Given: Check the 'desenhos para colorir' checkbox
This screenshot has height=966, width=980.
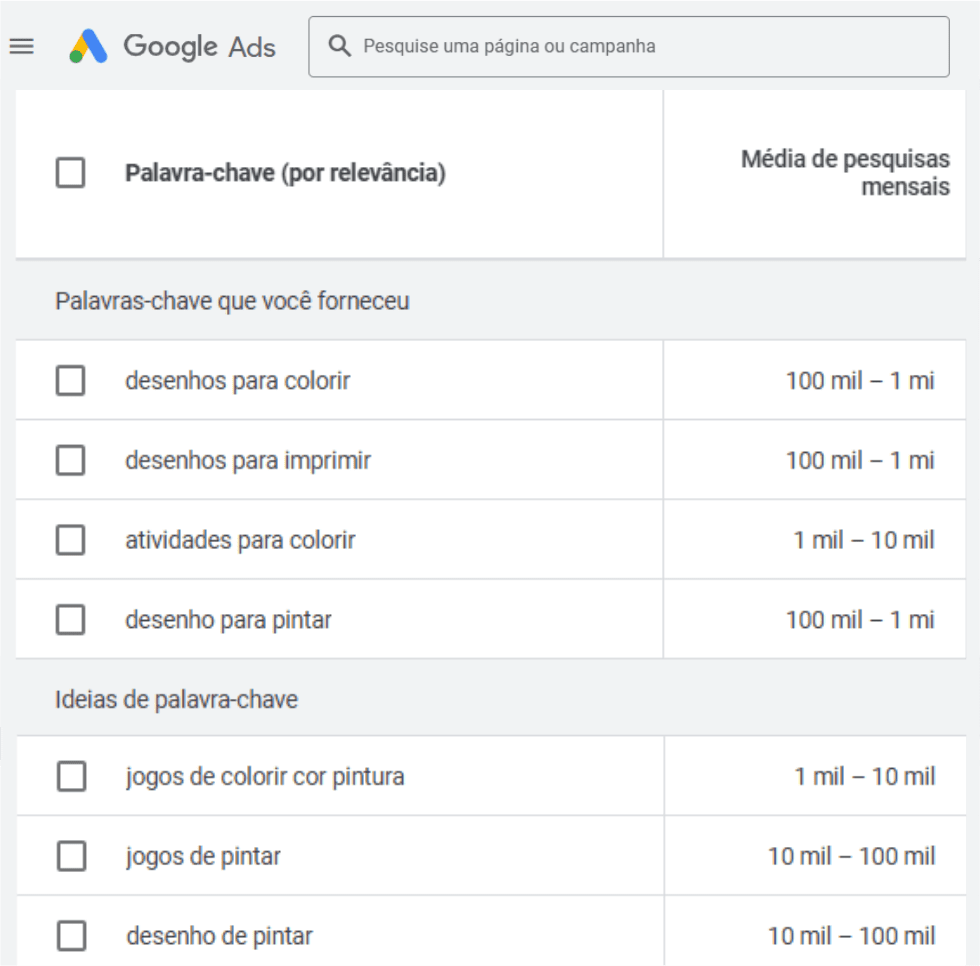Looking at the screenshot, I should coord(70,381).
